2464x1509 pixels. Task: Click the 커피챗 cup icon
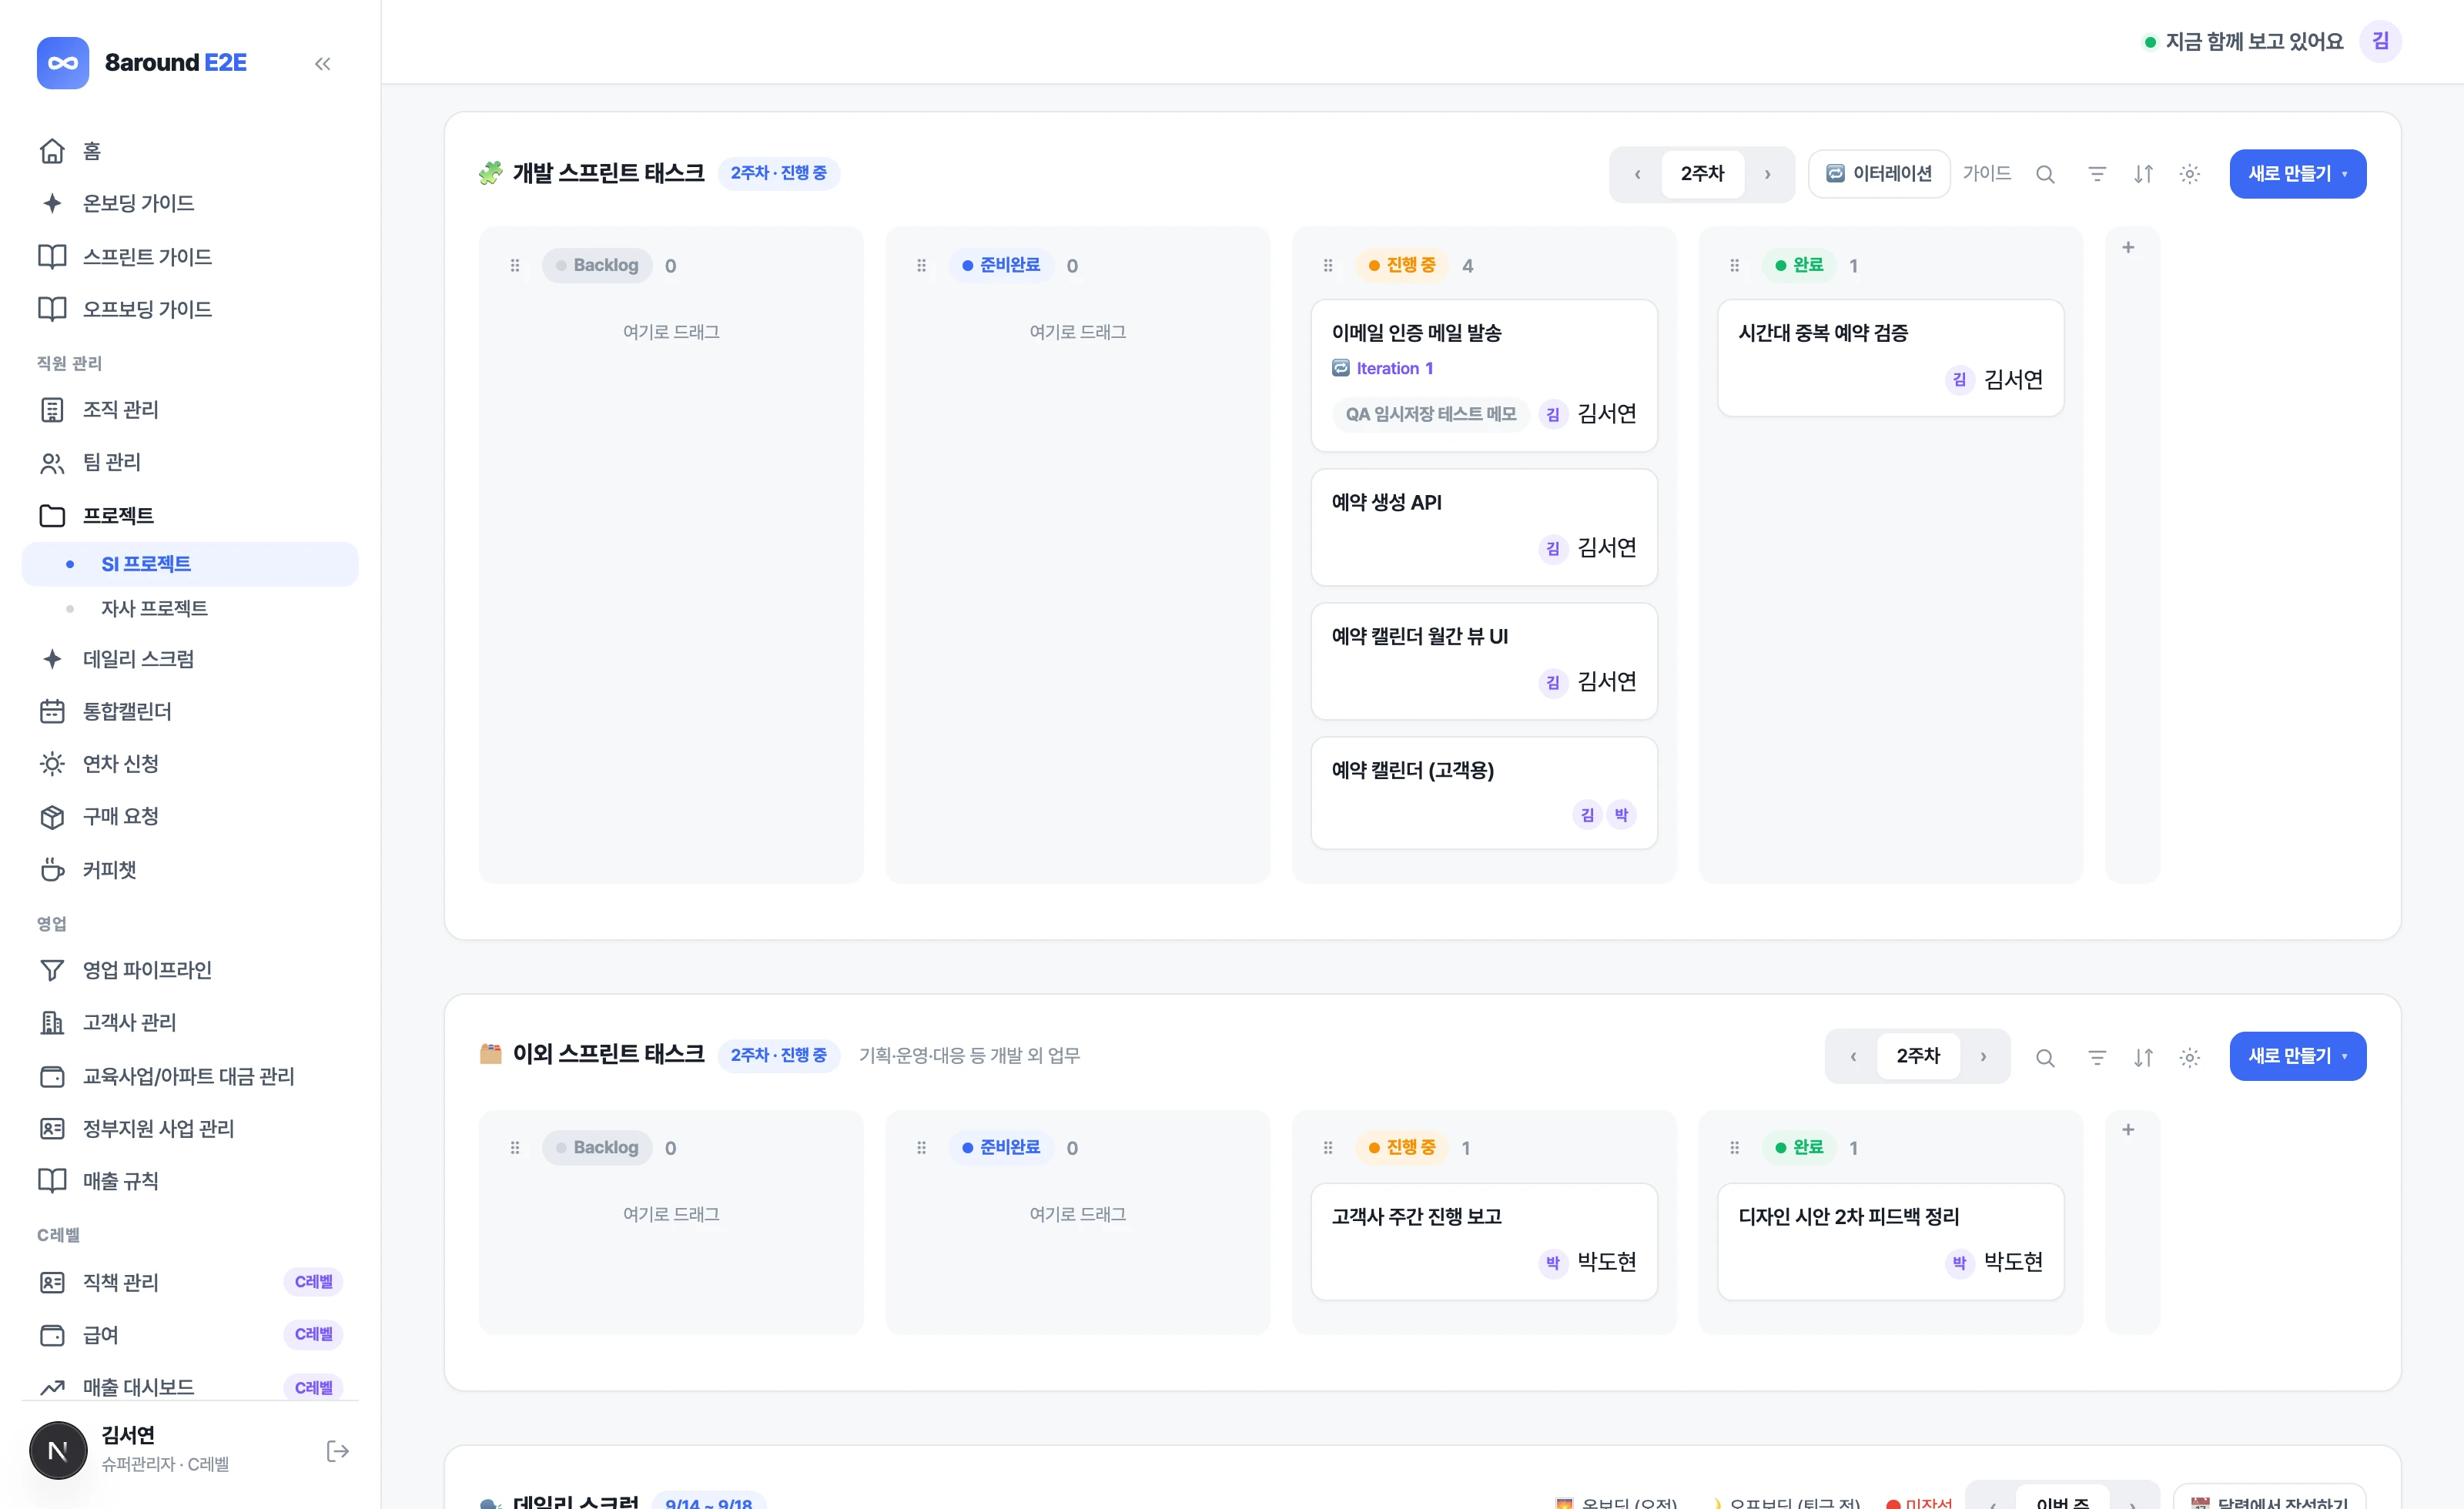coord(52,870)
